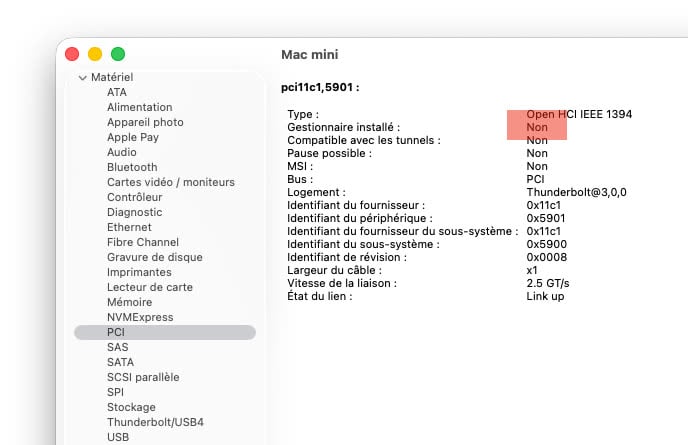Open the Stockage entry
The height and width of the screenshot is (445, 688).
coord(131,407)
